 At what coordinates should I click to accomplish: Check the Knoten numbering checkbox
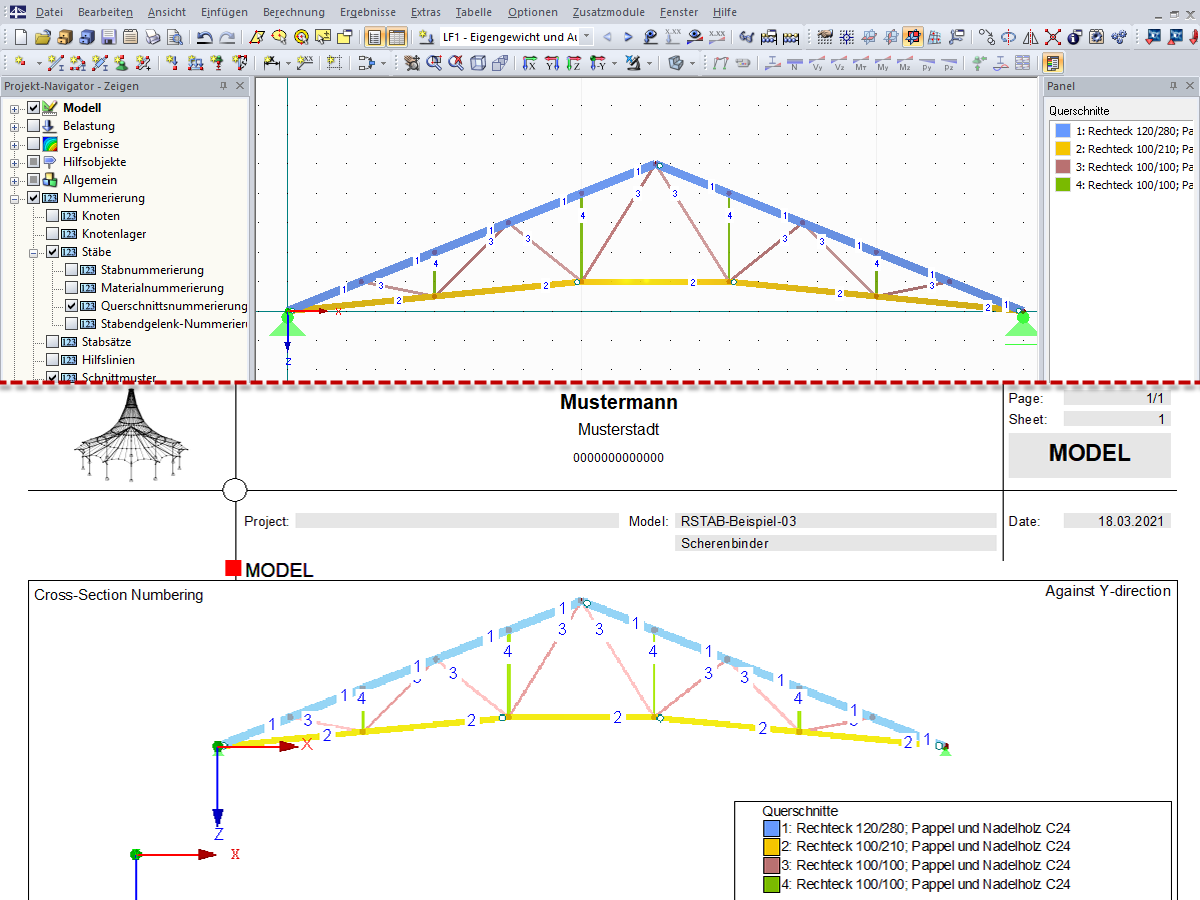coord(53,216)
